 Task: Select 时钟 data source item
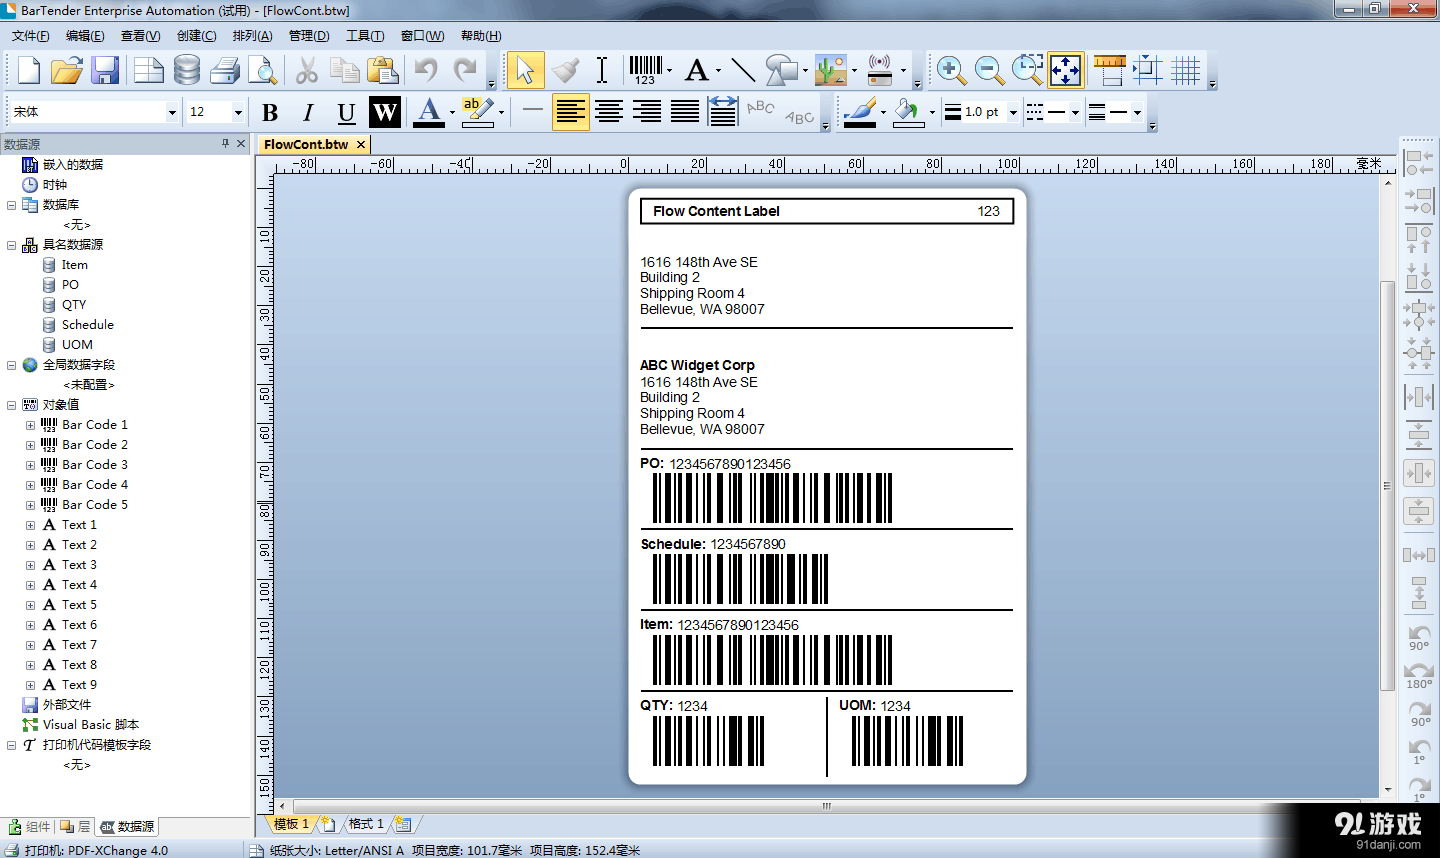(x=55, y=185)
